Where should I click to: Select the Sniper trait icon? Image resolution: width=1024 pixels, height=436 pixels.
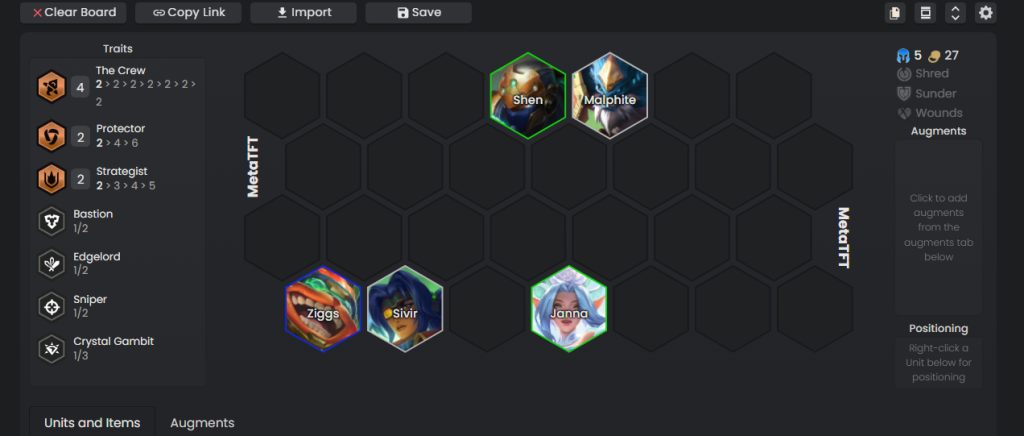52,306
